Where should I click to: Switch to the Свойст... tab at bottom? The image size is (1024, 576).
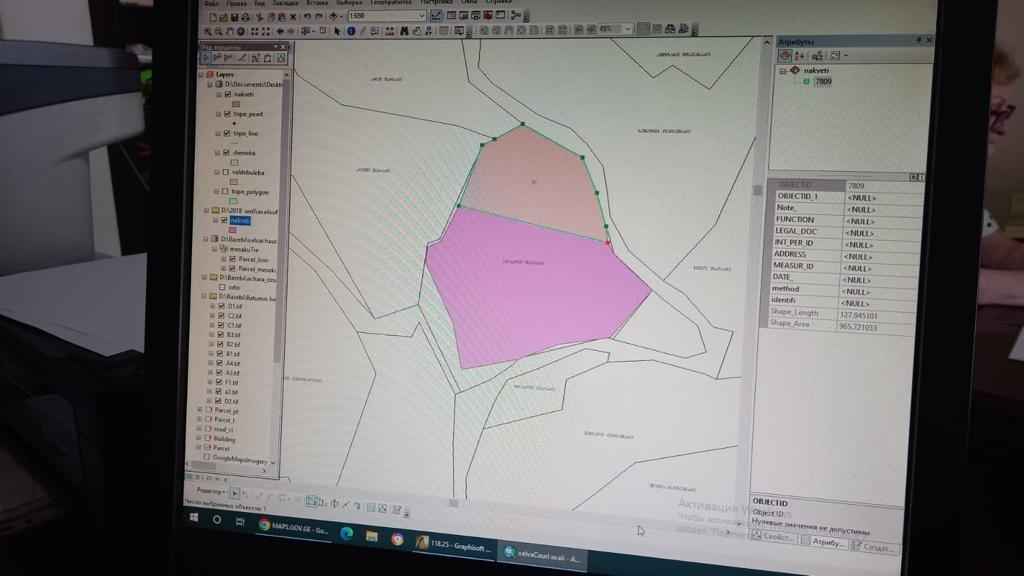(773, 537)
